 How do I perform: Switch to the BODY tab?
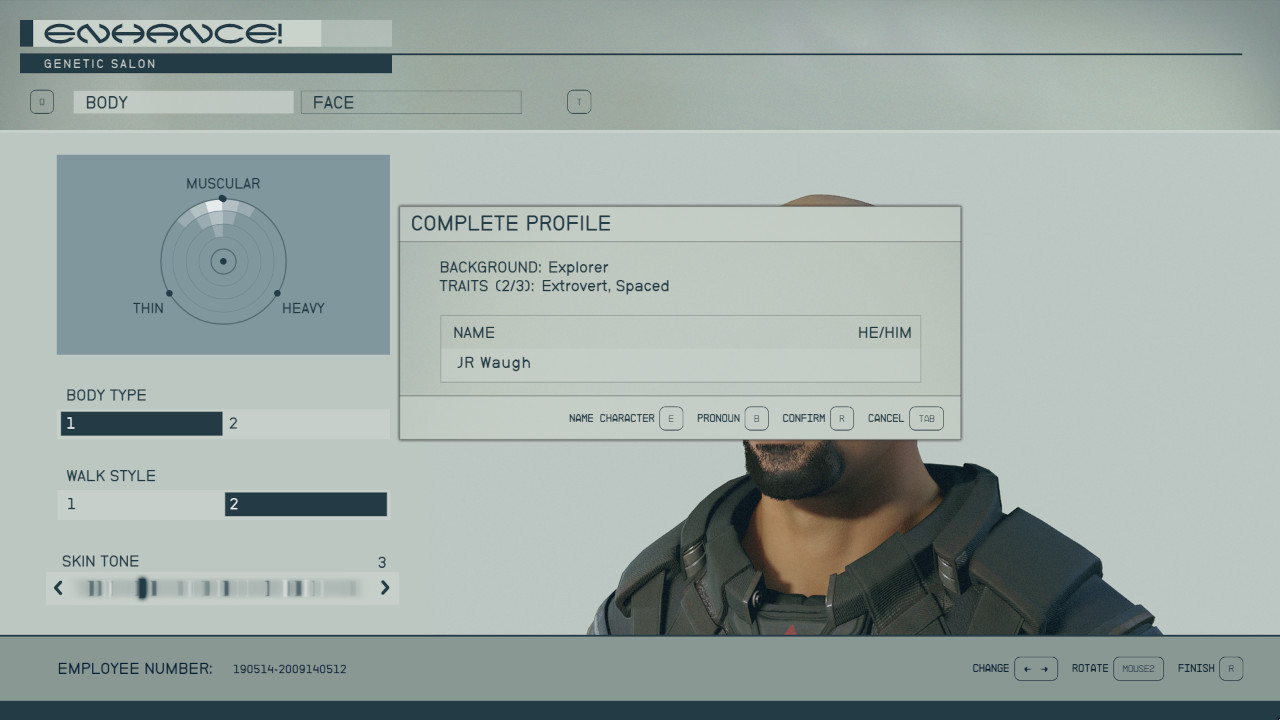183,102
